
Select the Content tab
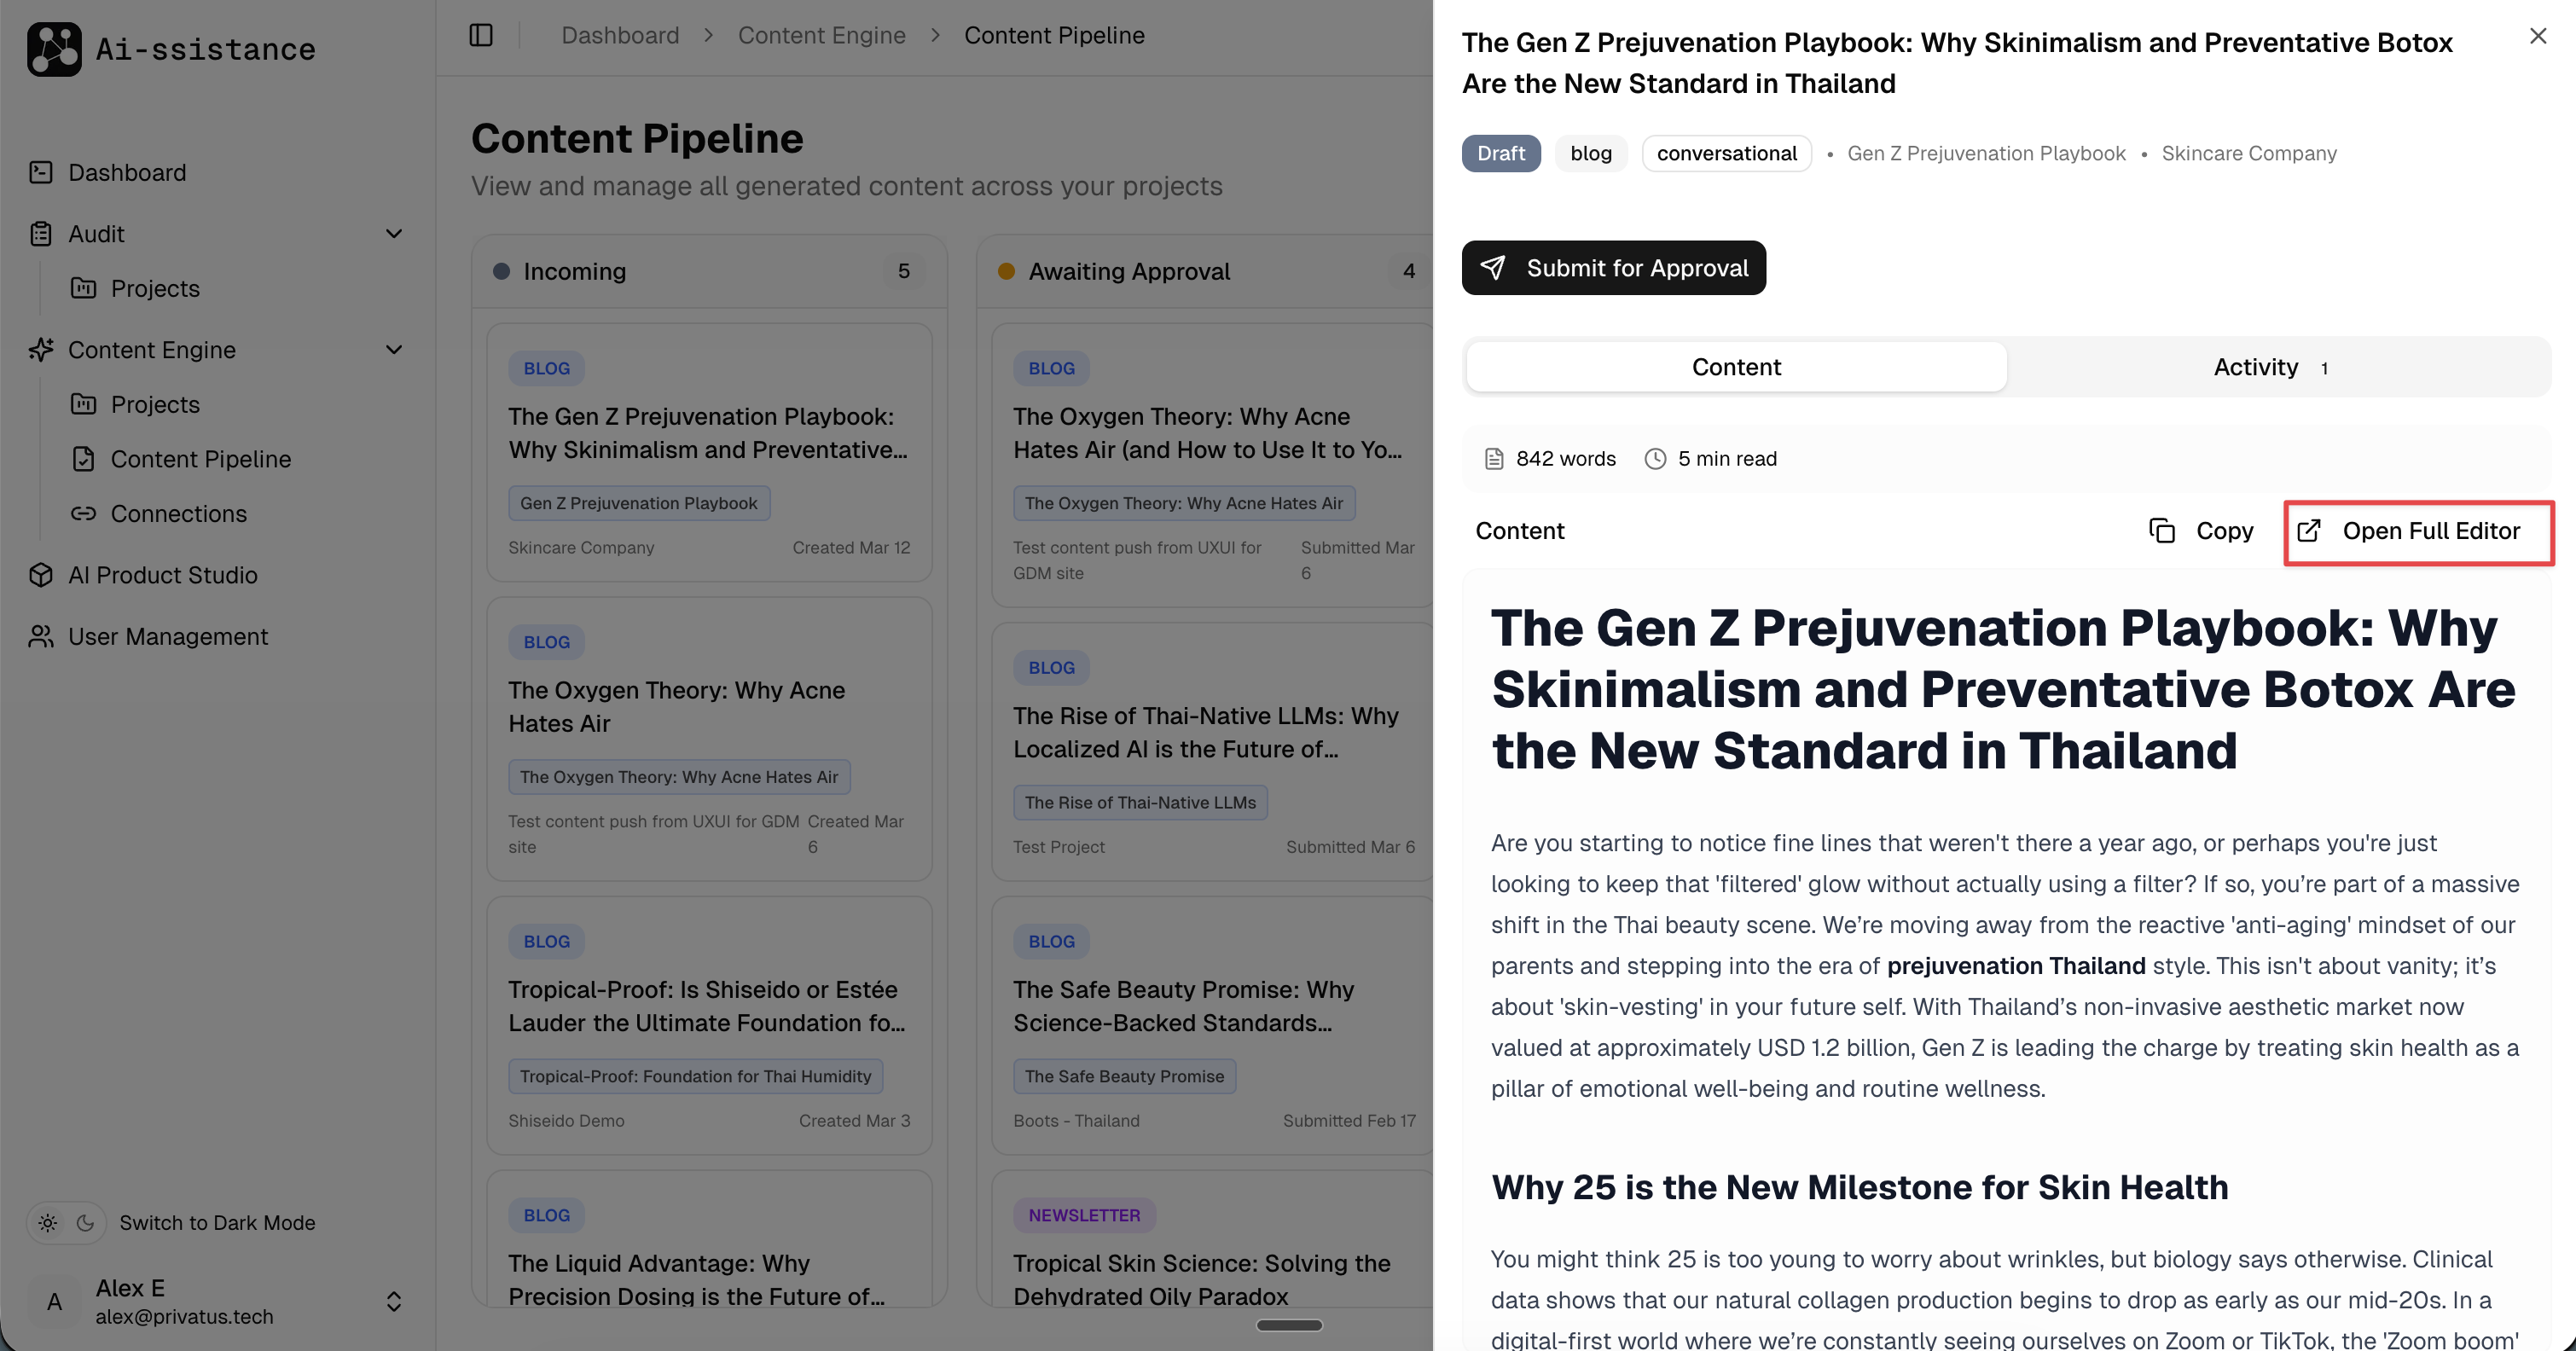pos(1735,367)
